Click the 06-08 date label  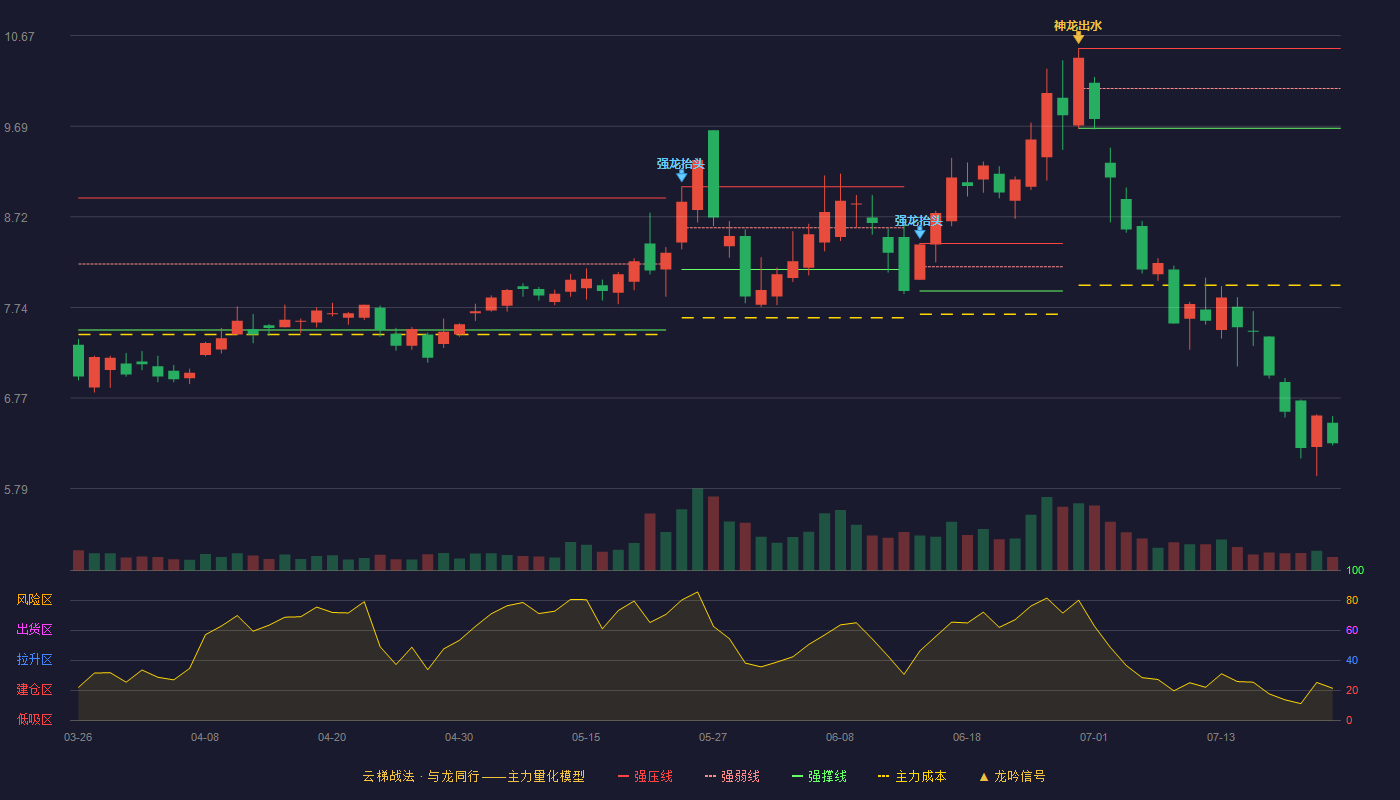click(840, 737)
